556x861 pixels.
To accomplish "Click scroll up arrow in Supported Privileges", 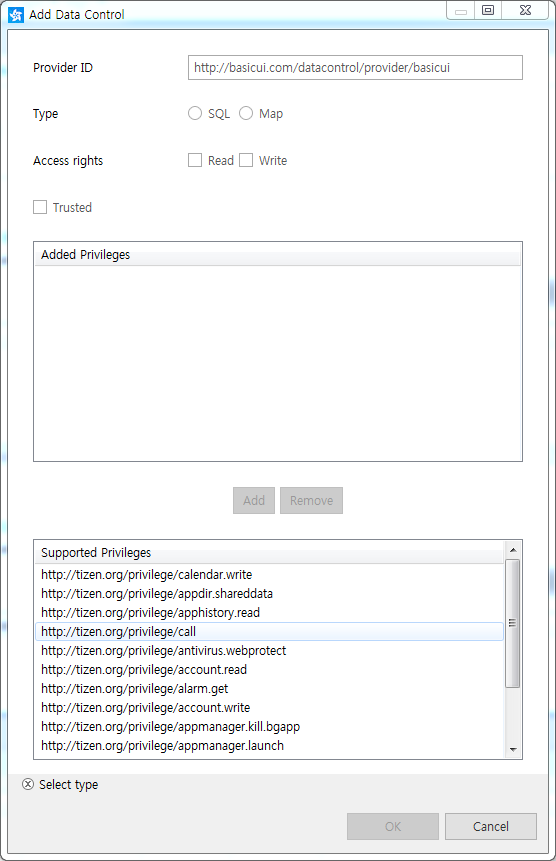I will [513, 550].
